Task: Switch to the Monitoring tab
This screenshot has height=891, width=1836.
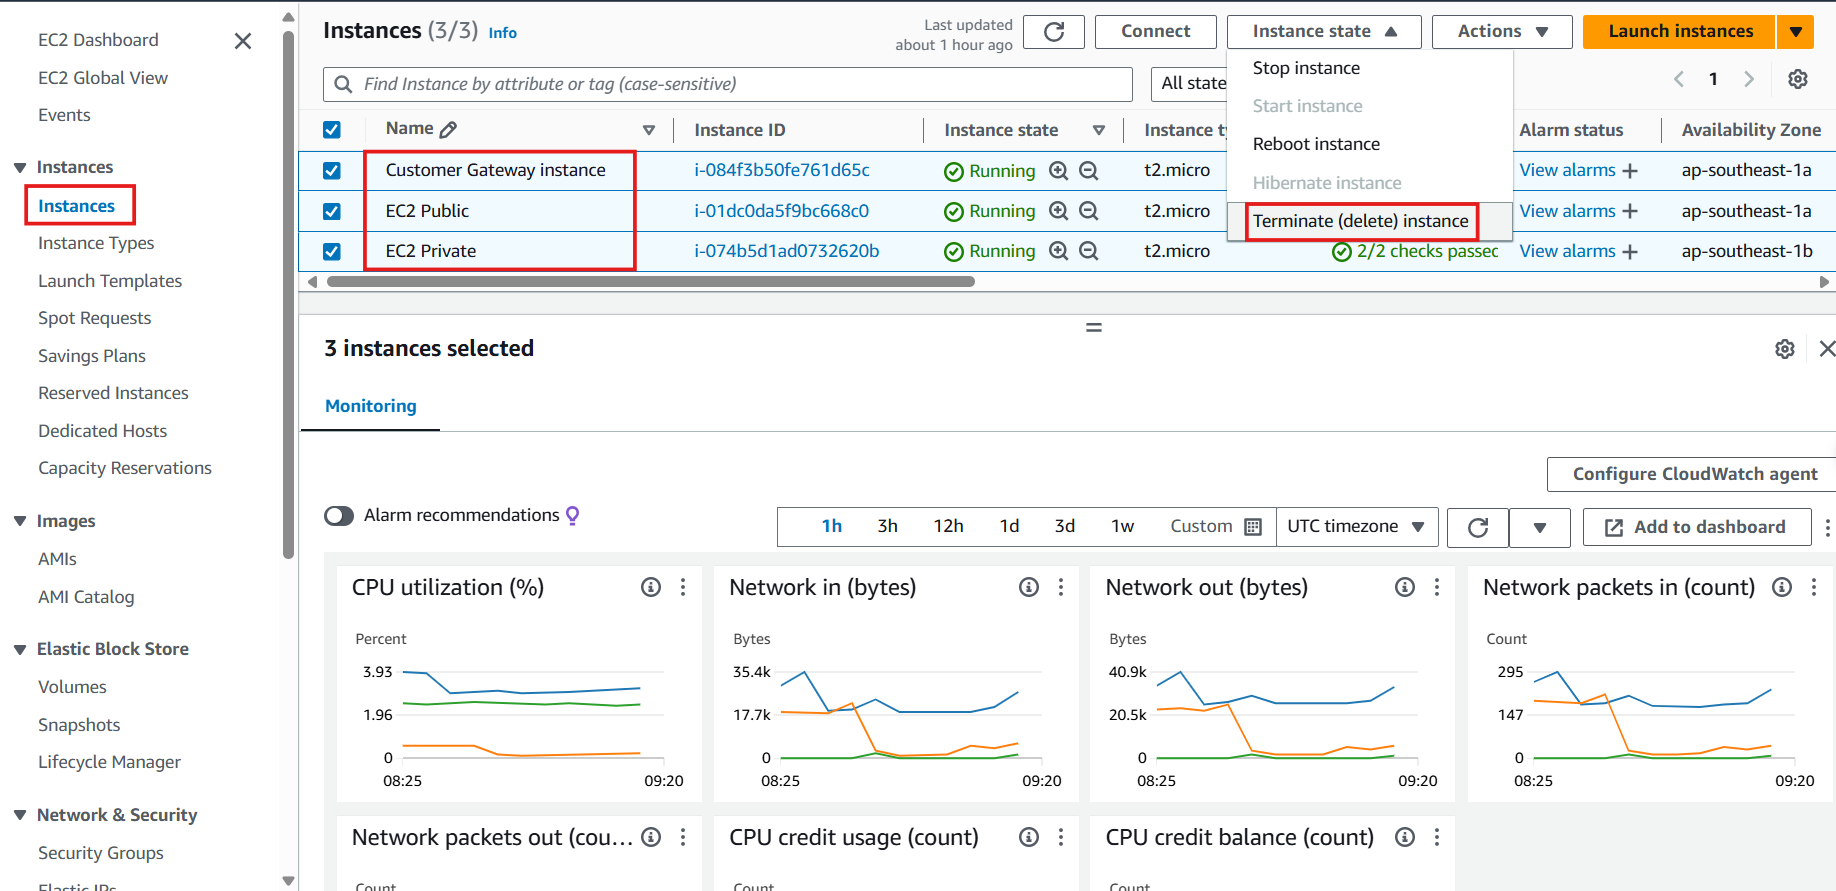Action: click(x=371, y=406)
